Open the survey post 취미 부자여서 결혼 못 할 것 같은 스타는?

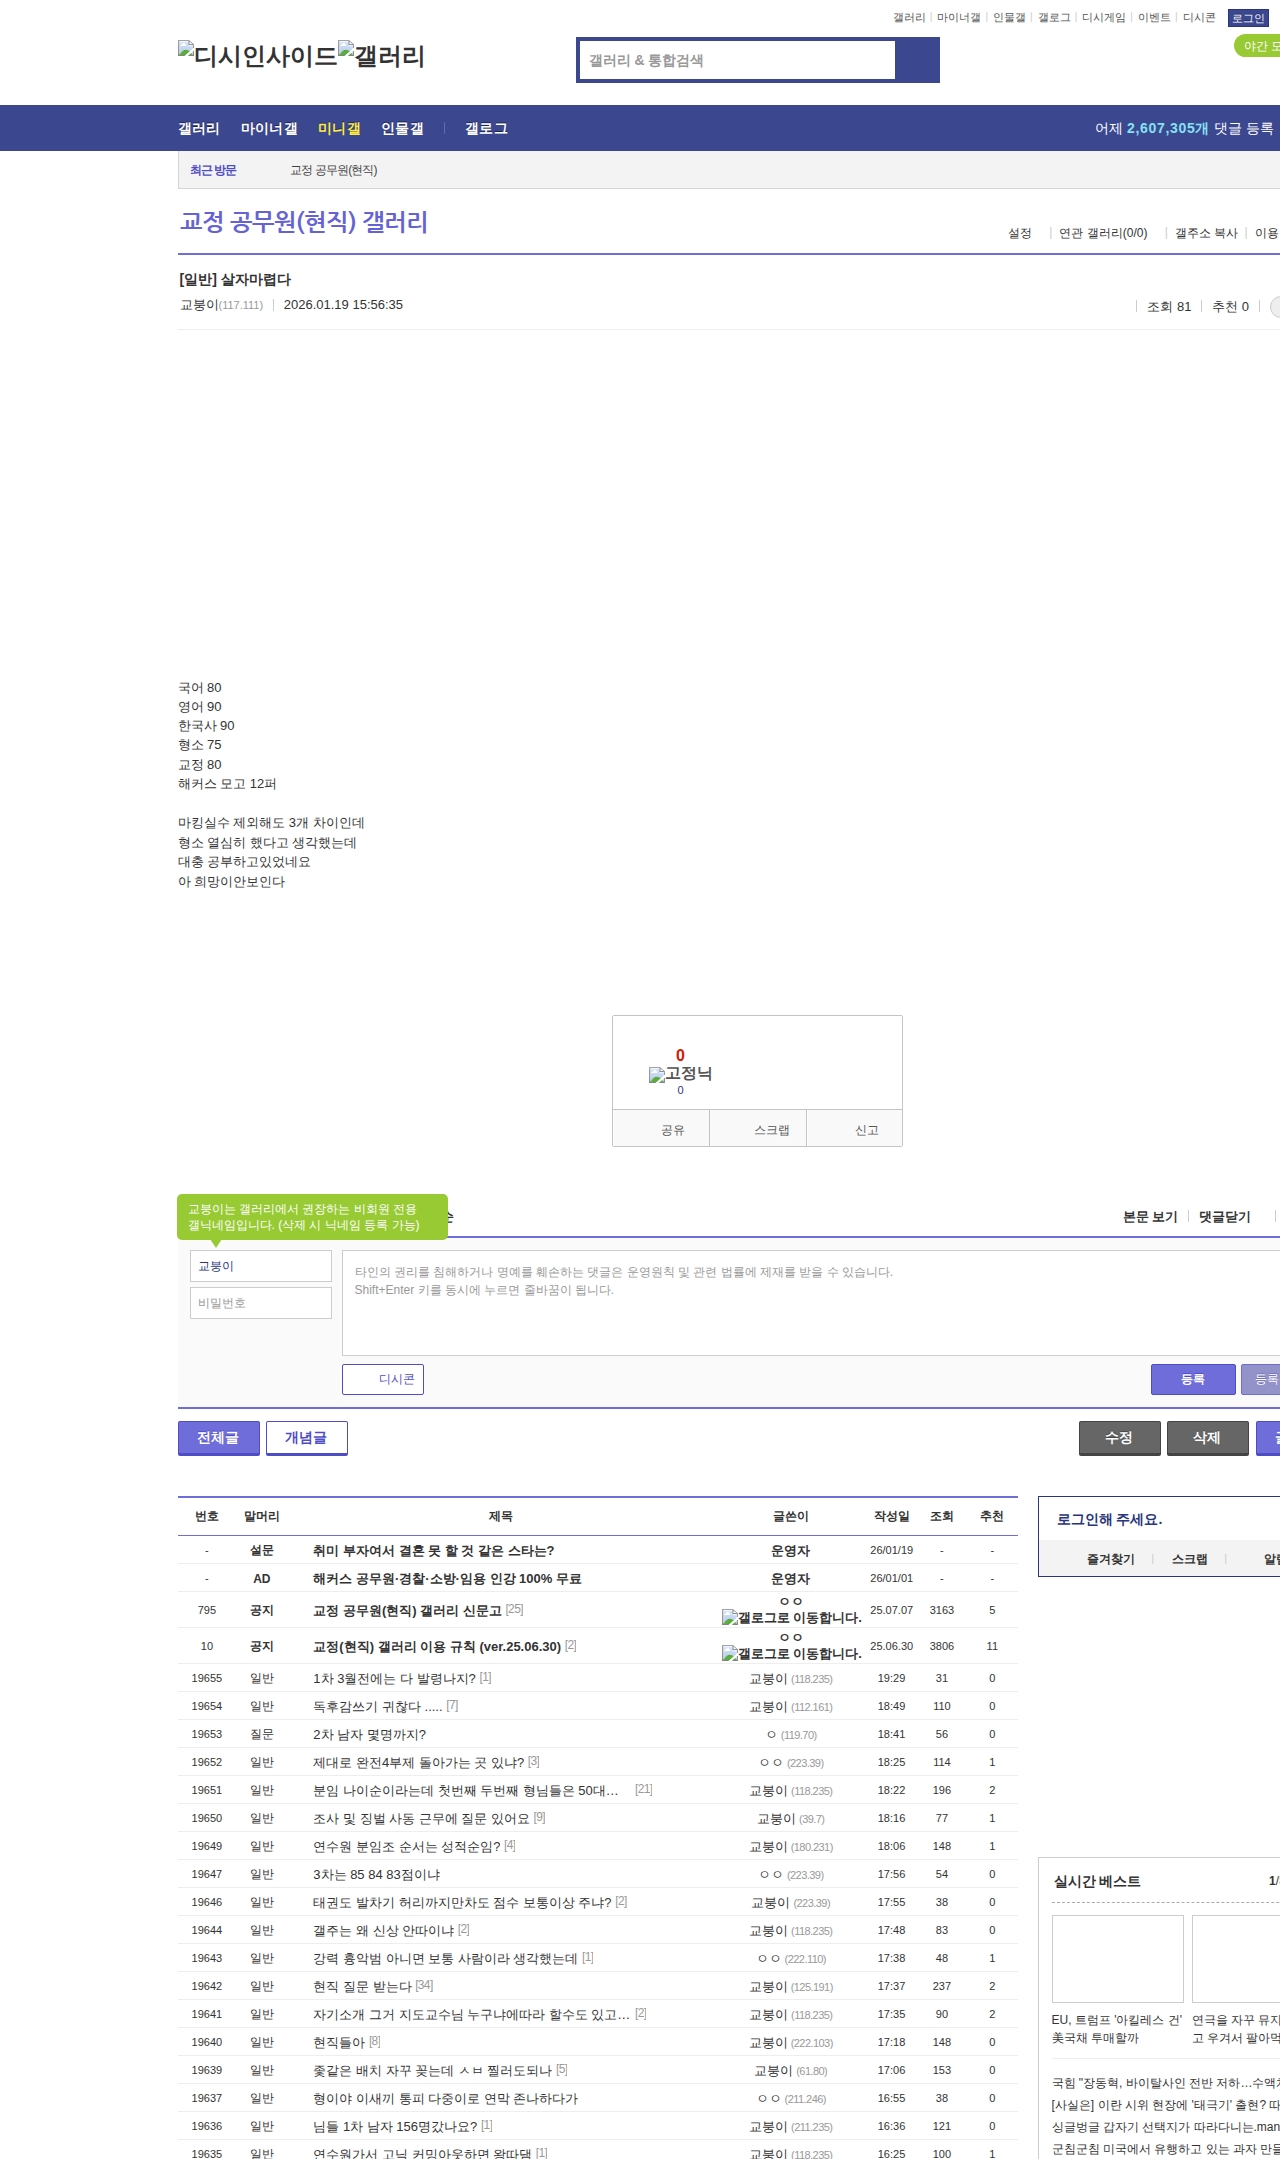(433, 1550)
